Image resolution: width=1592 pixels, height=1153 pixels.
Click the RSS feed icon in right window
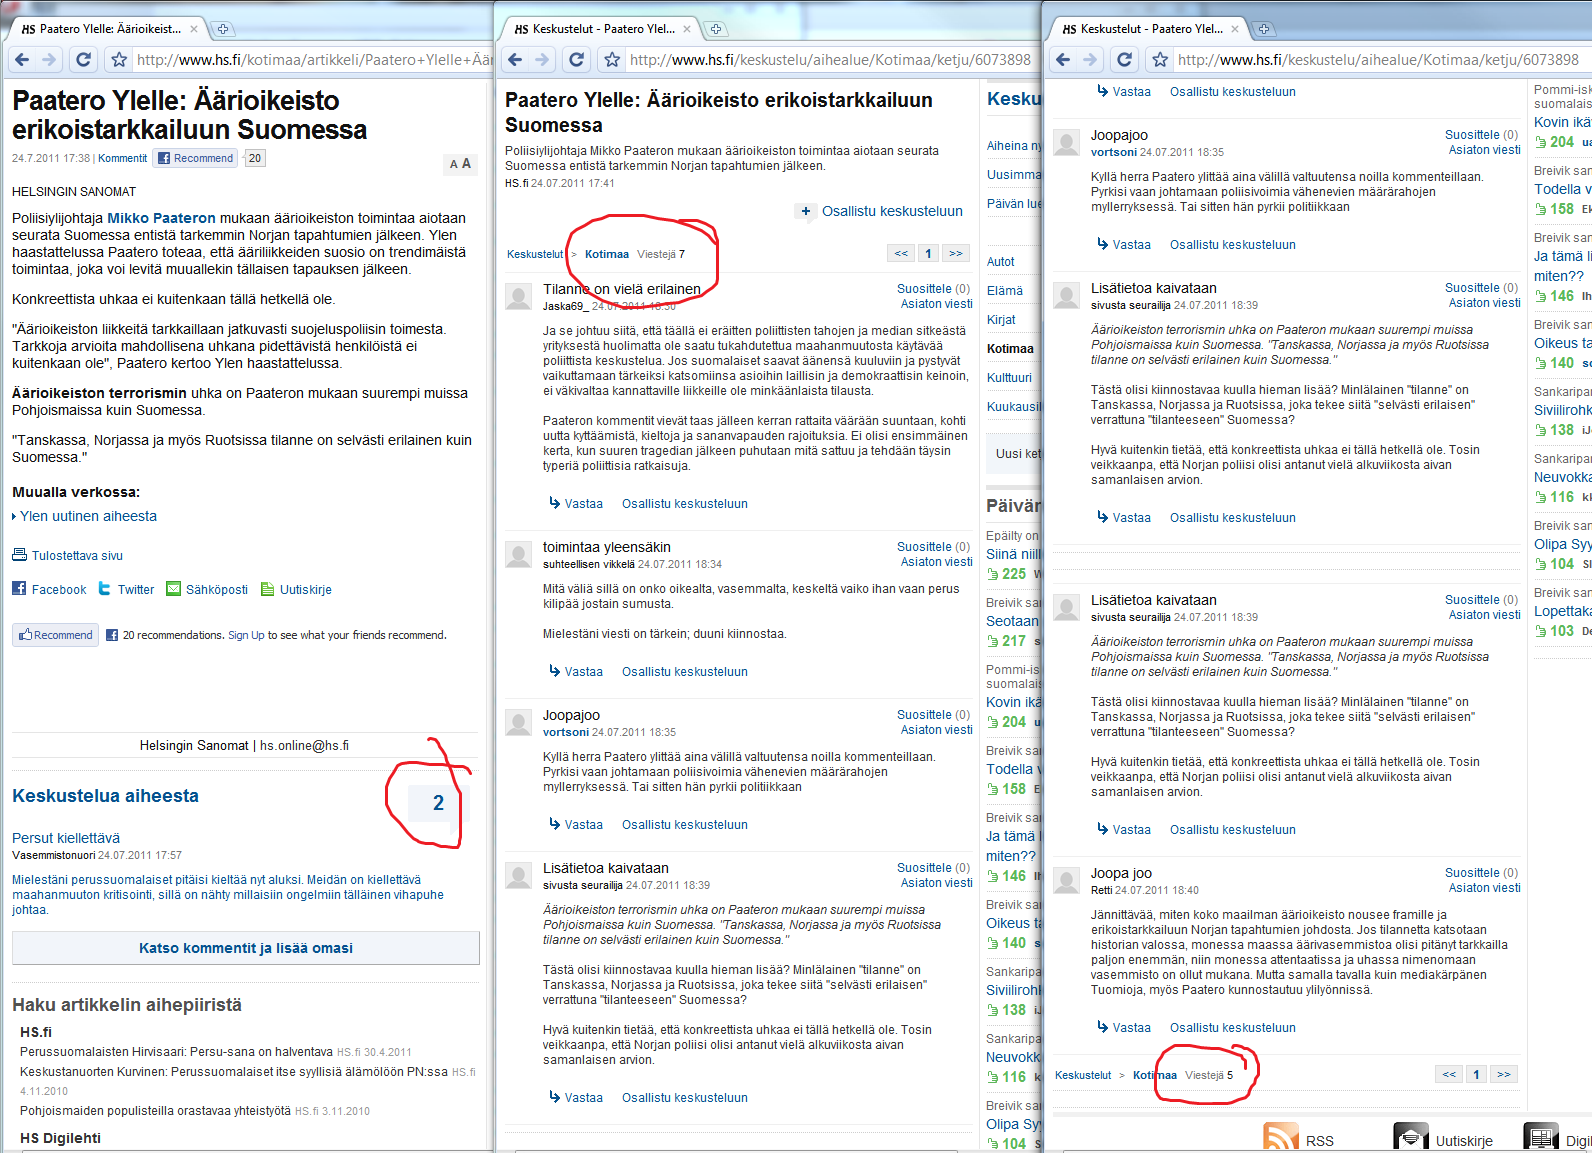(x=1281, y=1138)
